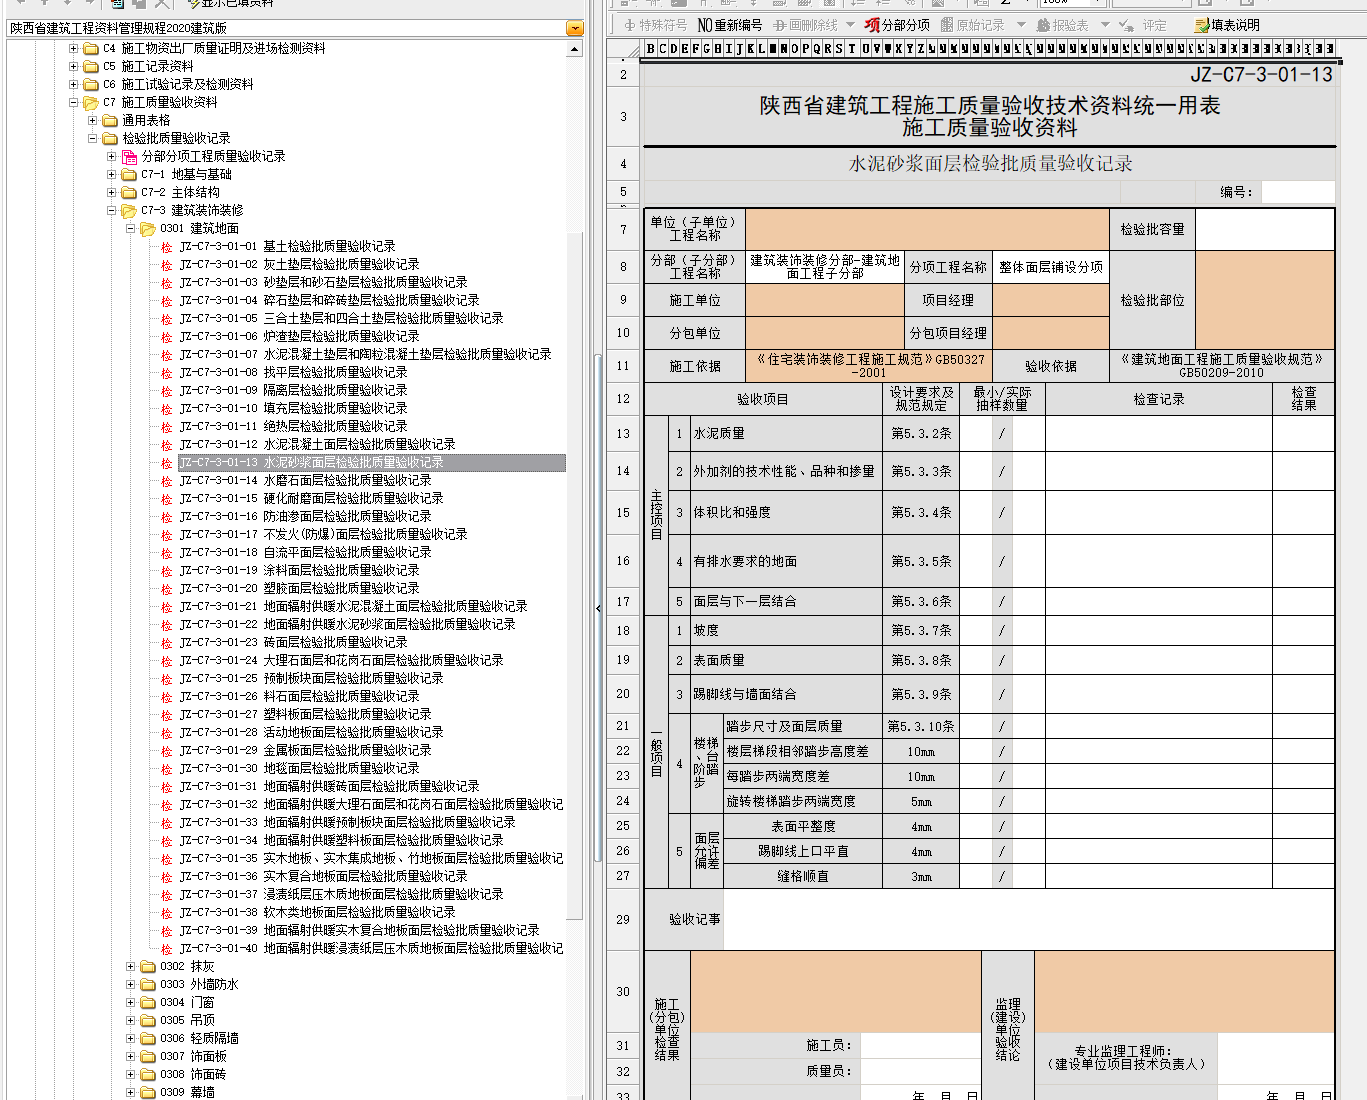Click the 画删除线 strikethrough tool
Screen dimensions: 1367x1100
pos(804,25)
